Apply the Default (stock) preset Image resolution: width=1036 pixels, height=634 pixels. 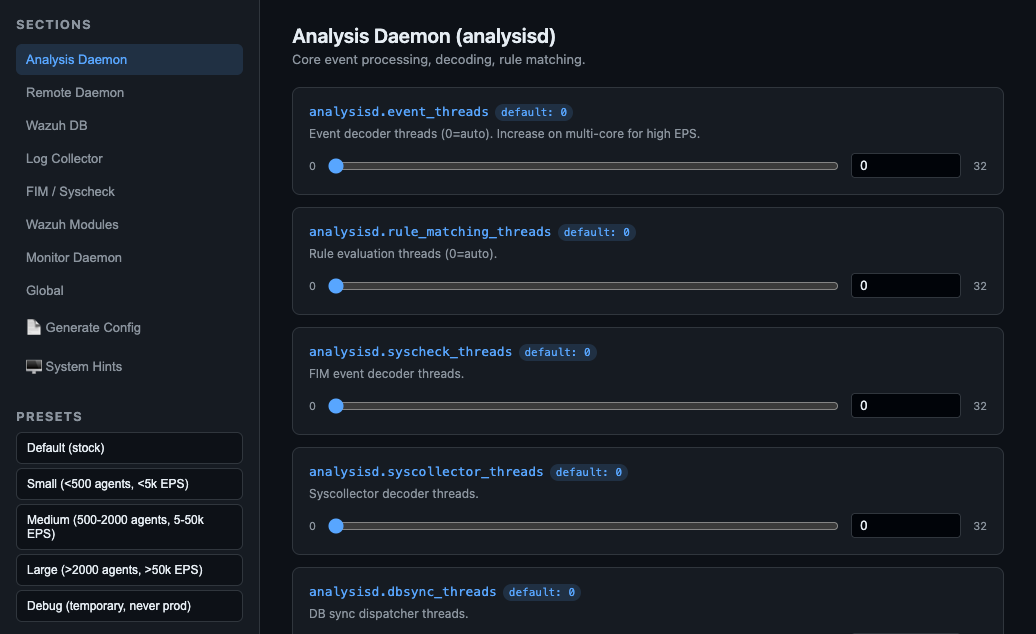point(130,448)
